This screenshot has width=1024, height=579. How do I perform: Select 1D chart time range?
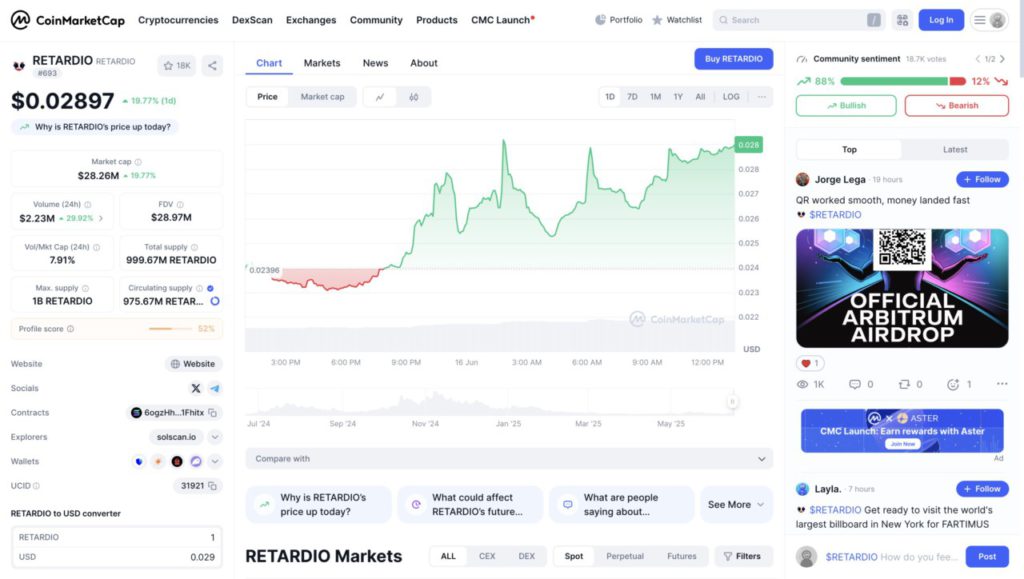pos(609,97)
